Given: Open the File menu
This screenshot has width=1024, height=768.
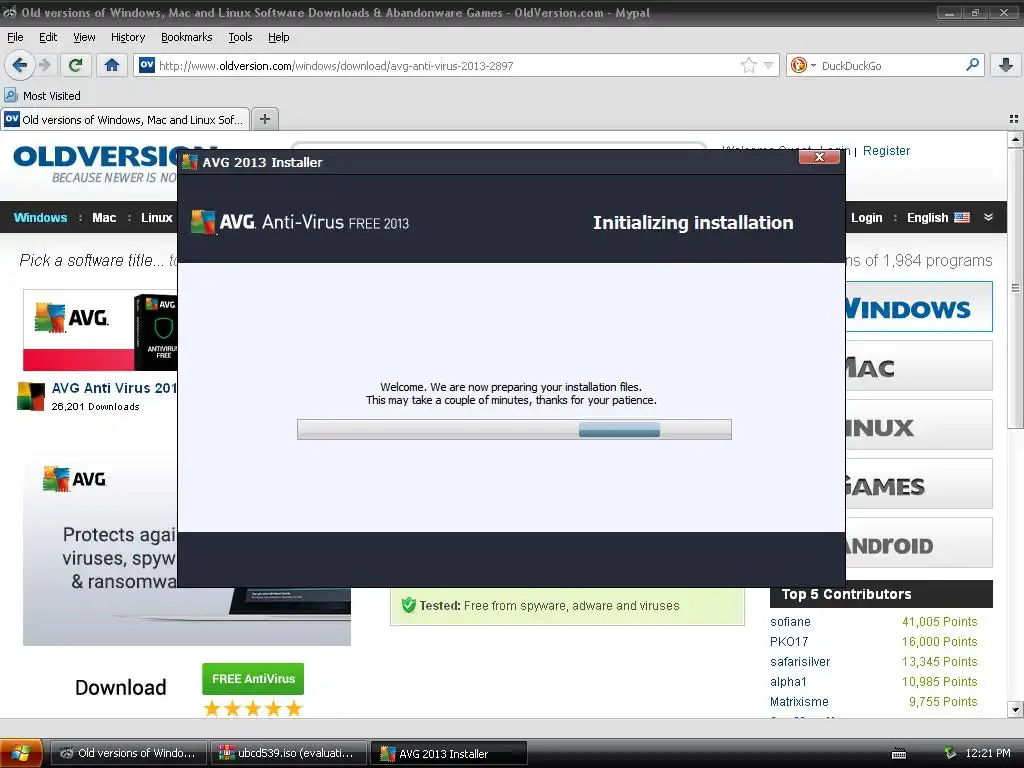Looking at the screenshot, I should click(15, 37).
